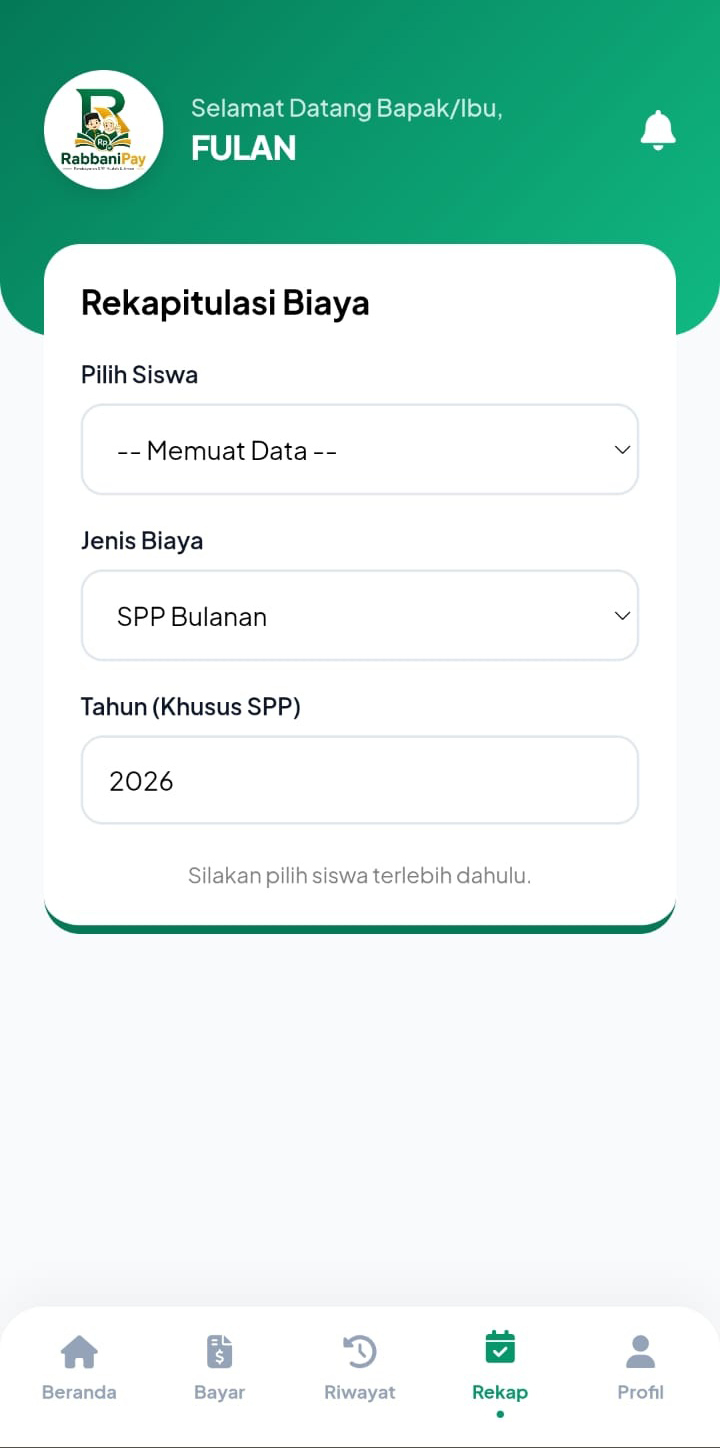720x1448 pixels.
Task: Click the FULAN user name
Action: [x=244, y=148]
